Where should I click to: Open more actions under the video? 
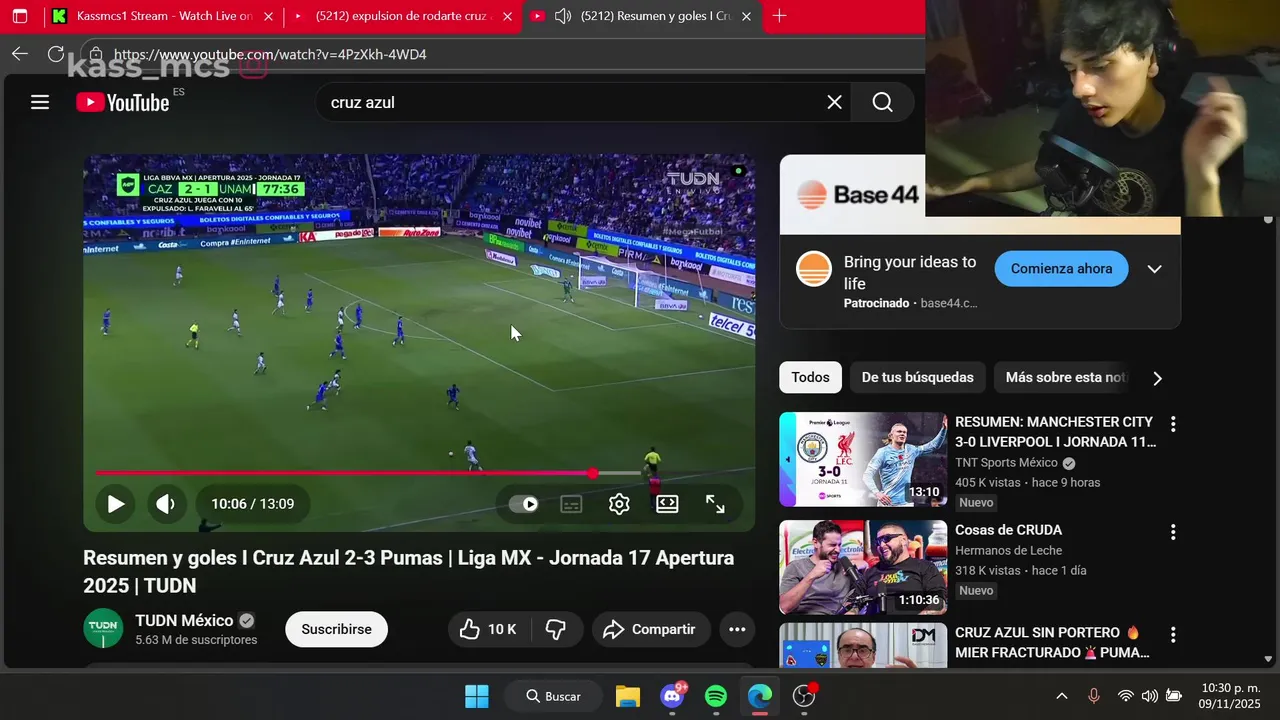[737, 629]
